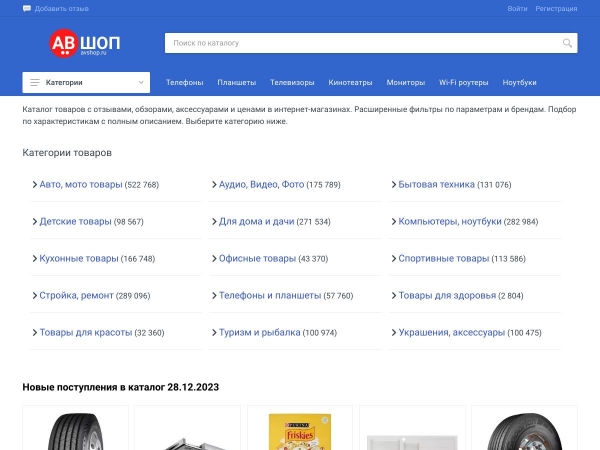Open Спортивные товары category

[x=443, y=259]
